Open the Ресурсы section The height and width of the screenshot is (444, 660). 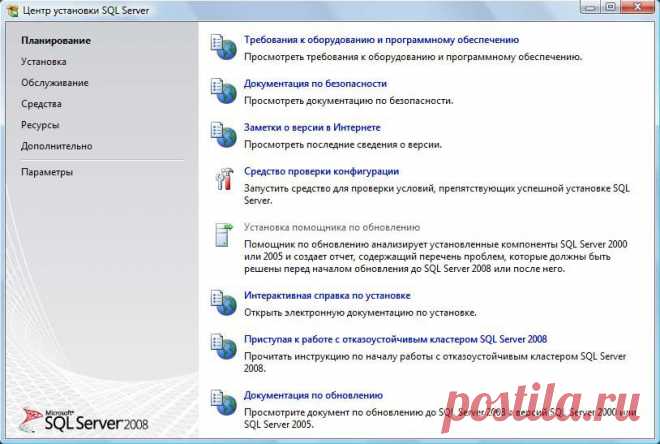click(40, 125)
